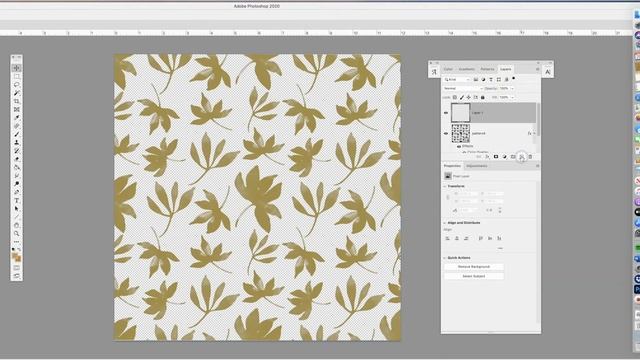Open the Normal blend mode dropdown
Viewport: 640px width, 360px height.
463,88
